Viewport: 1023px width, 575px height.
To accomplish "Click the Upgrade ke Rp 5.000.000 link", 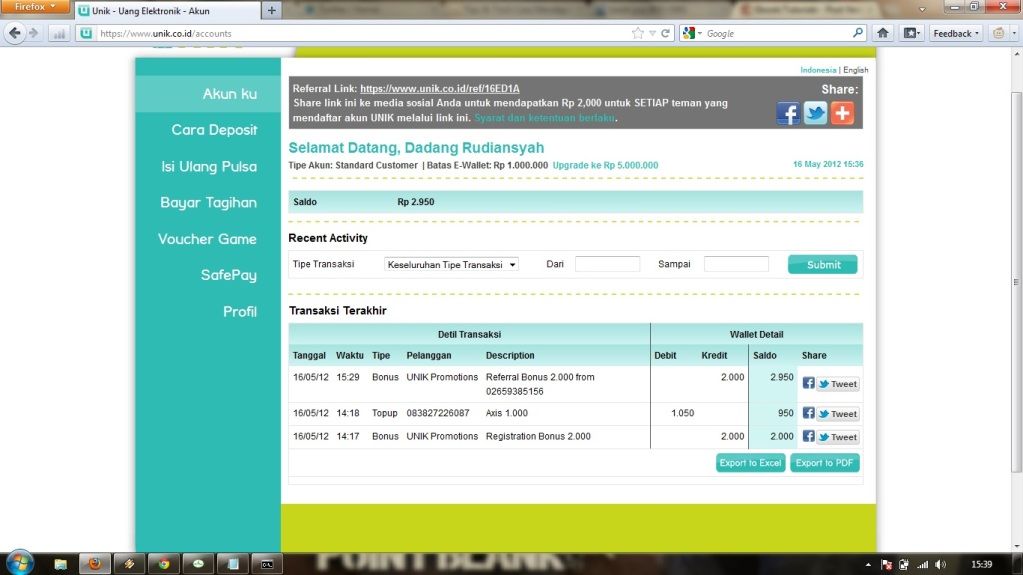I will (x=605, y=165).
